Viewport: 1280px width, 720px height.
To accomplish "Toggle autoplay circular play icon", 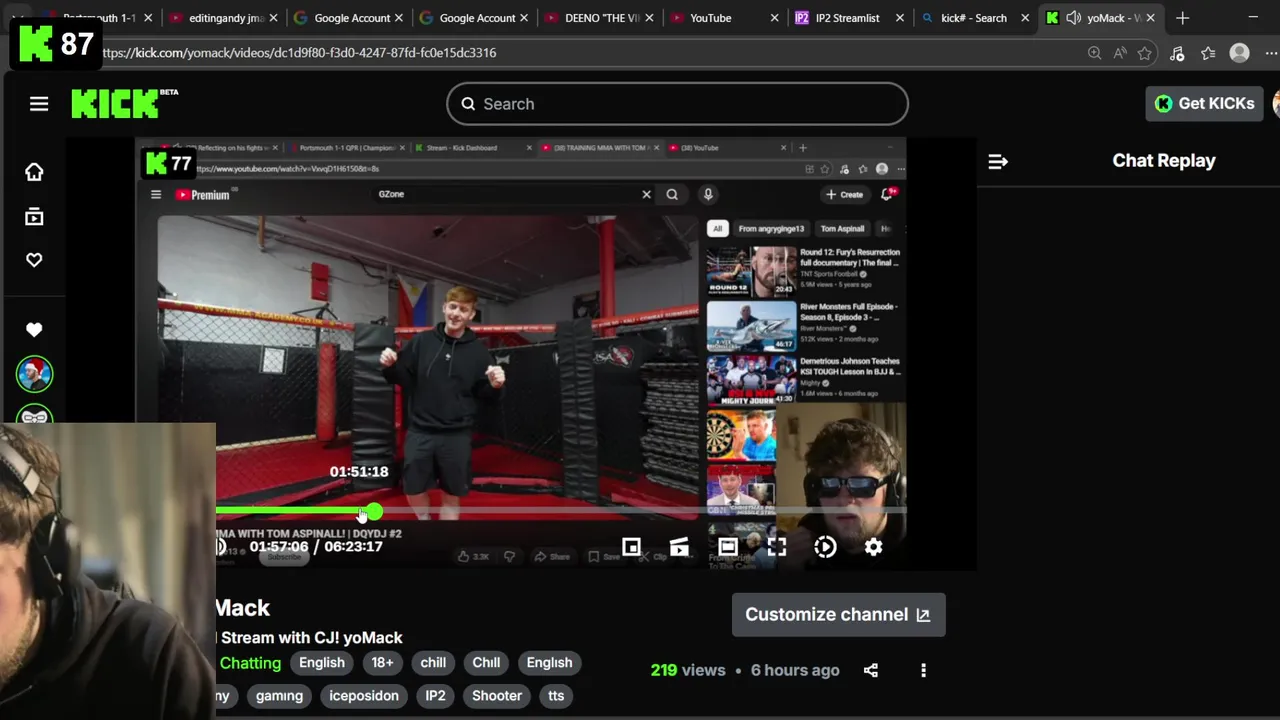I will 825,547.
